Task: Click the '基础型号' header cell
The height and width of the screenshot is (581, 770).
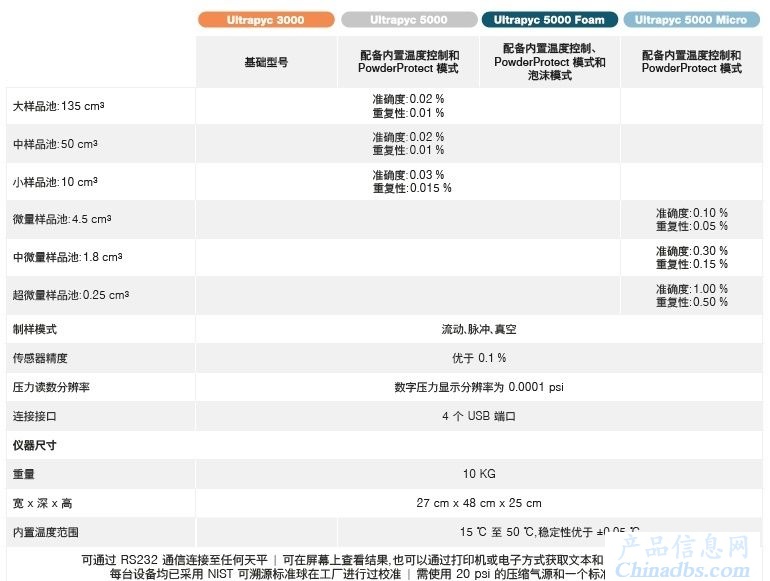Action: 266,62
